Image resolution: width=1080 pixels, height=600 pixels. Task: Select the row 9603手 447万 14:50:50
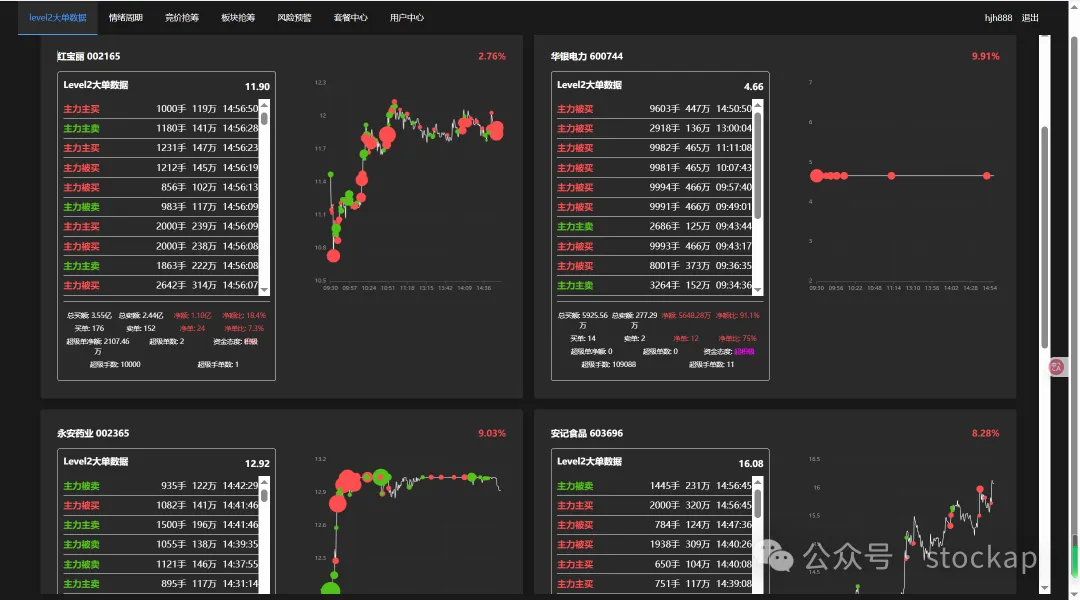654,109
